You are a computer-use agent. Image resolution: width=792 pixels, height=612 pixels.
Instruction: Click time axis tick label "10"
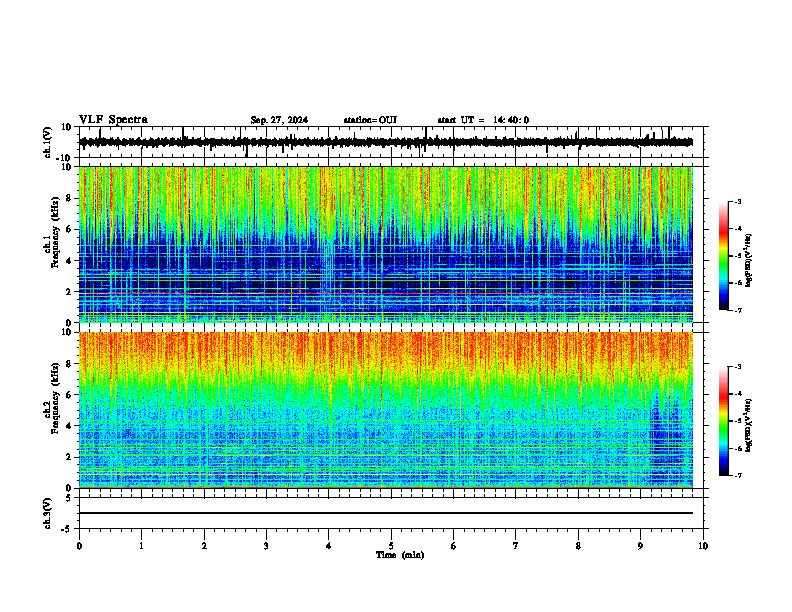[703, 546]
